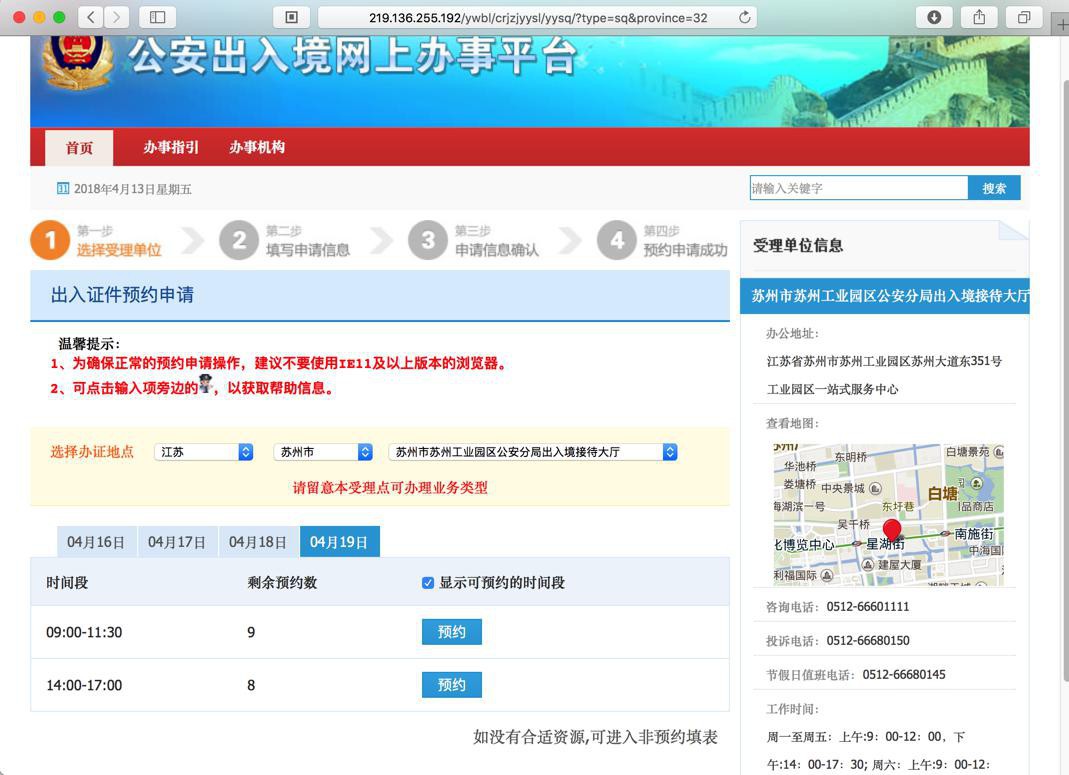Click the 14:00-17:00 time slot text
Image resolution: width=1069 pixels, height=775 pixels.
[x=84, y=686]
